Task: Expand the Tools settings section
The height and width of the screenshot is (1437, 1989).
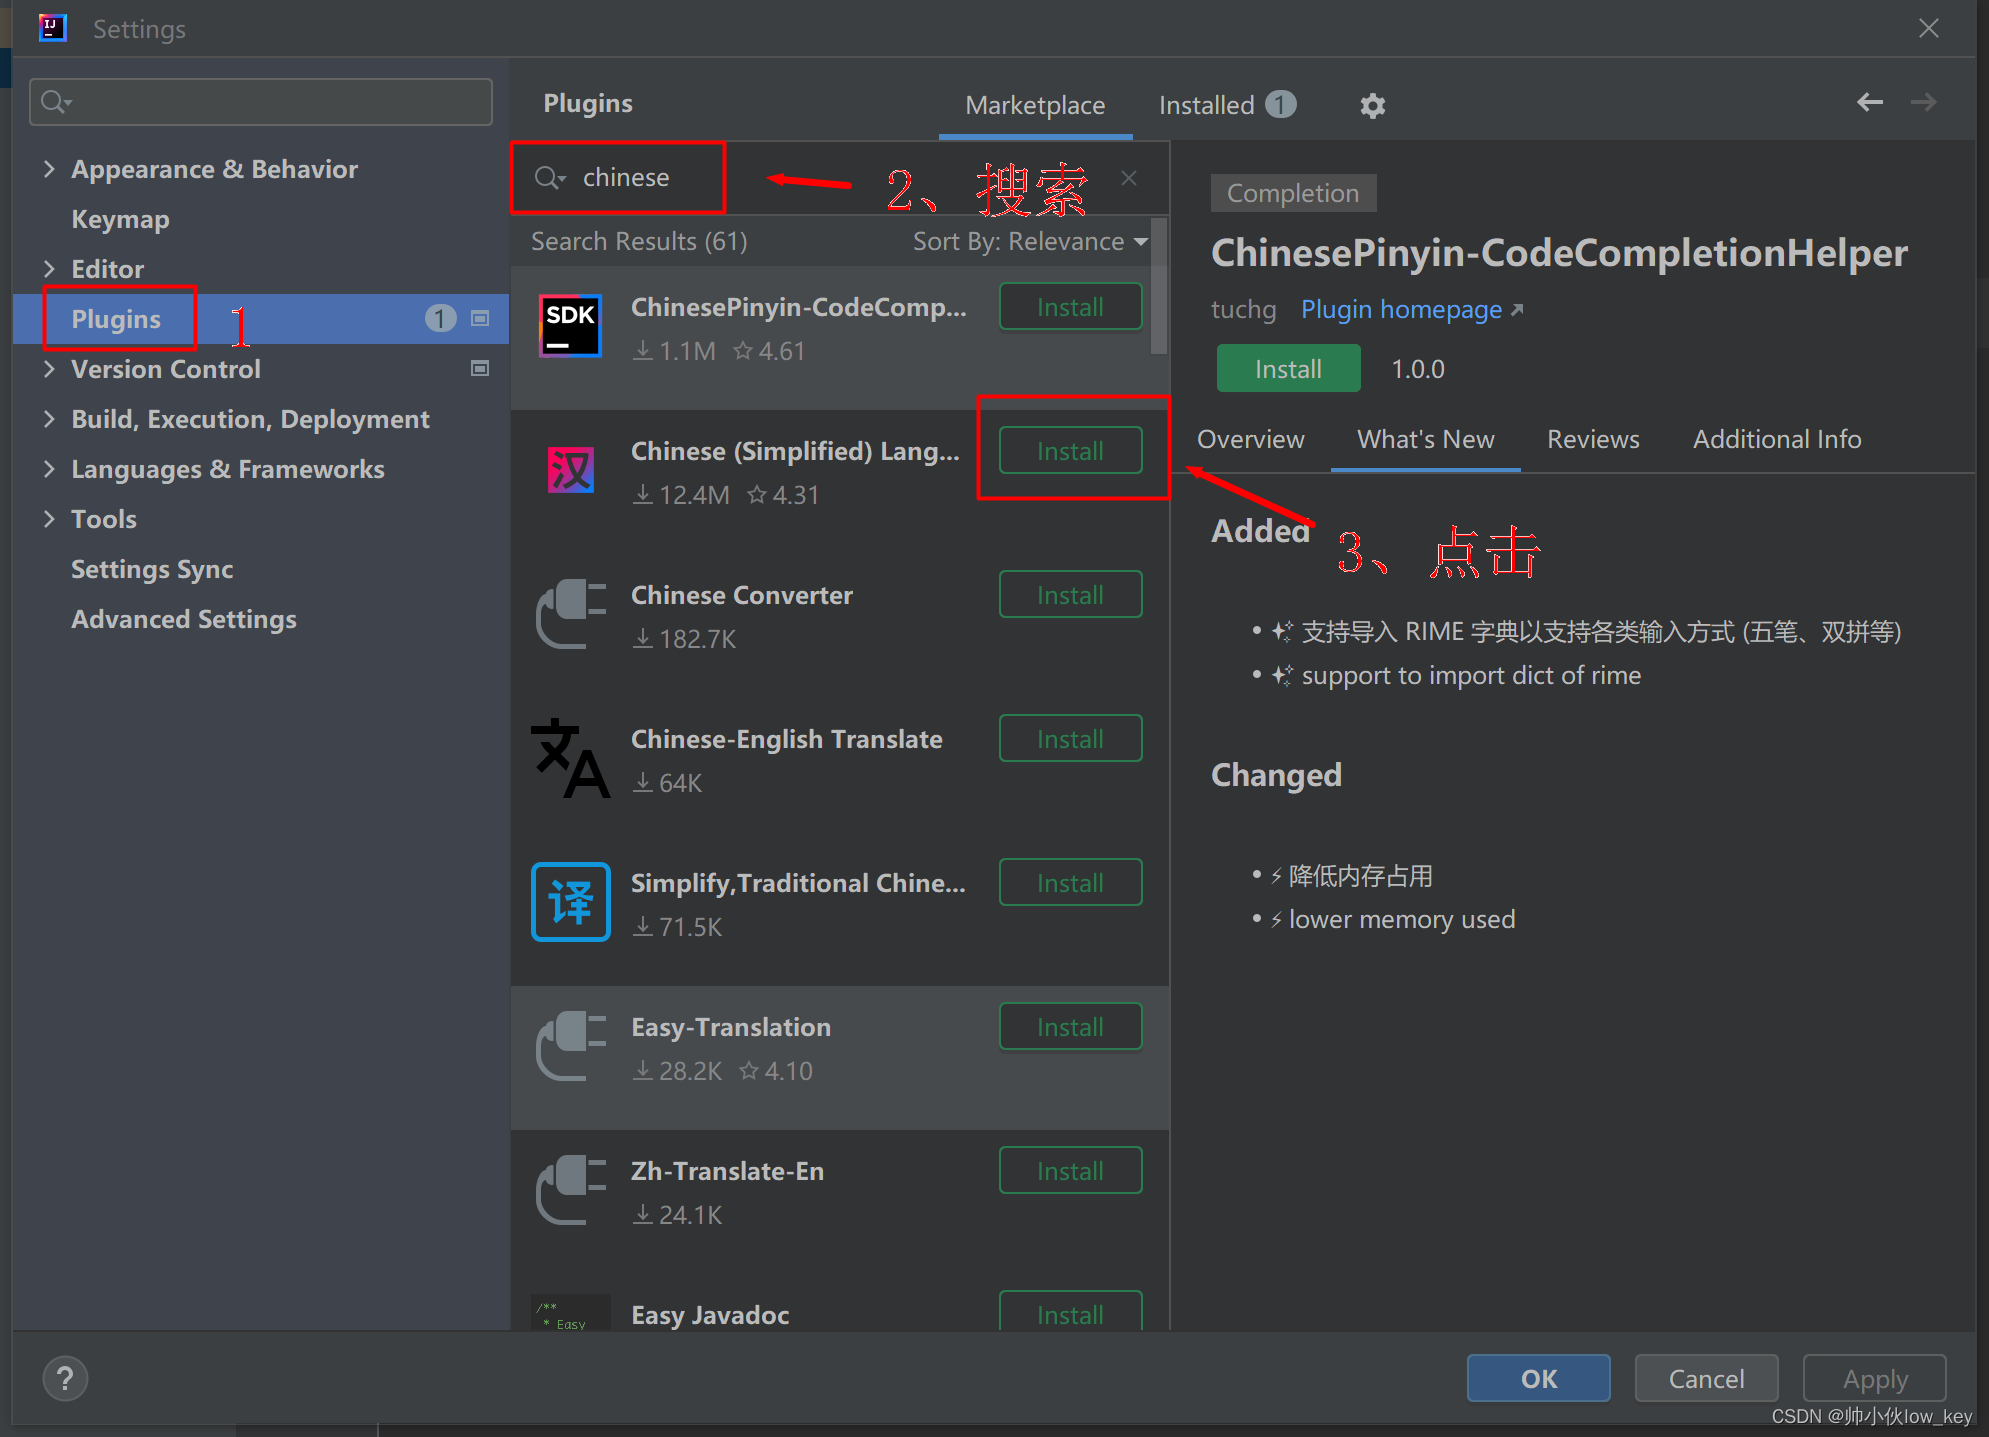Action: click(x=49, y=519)
